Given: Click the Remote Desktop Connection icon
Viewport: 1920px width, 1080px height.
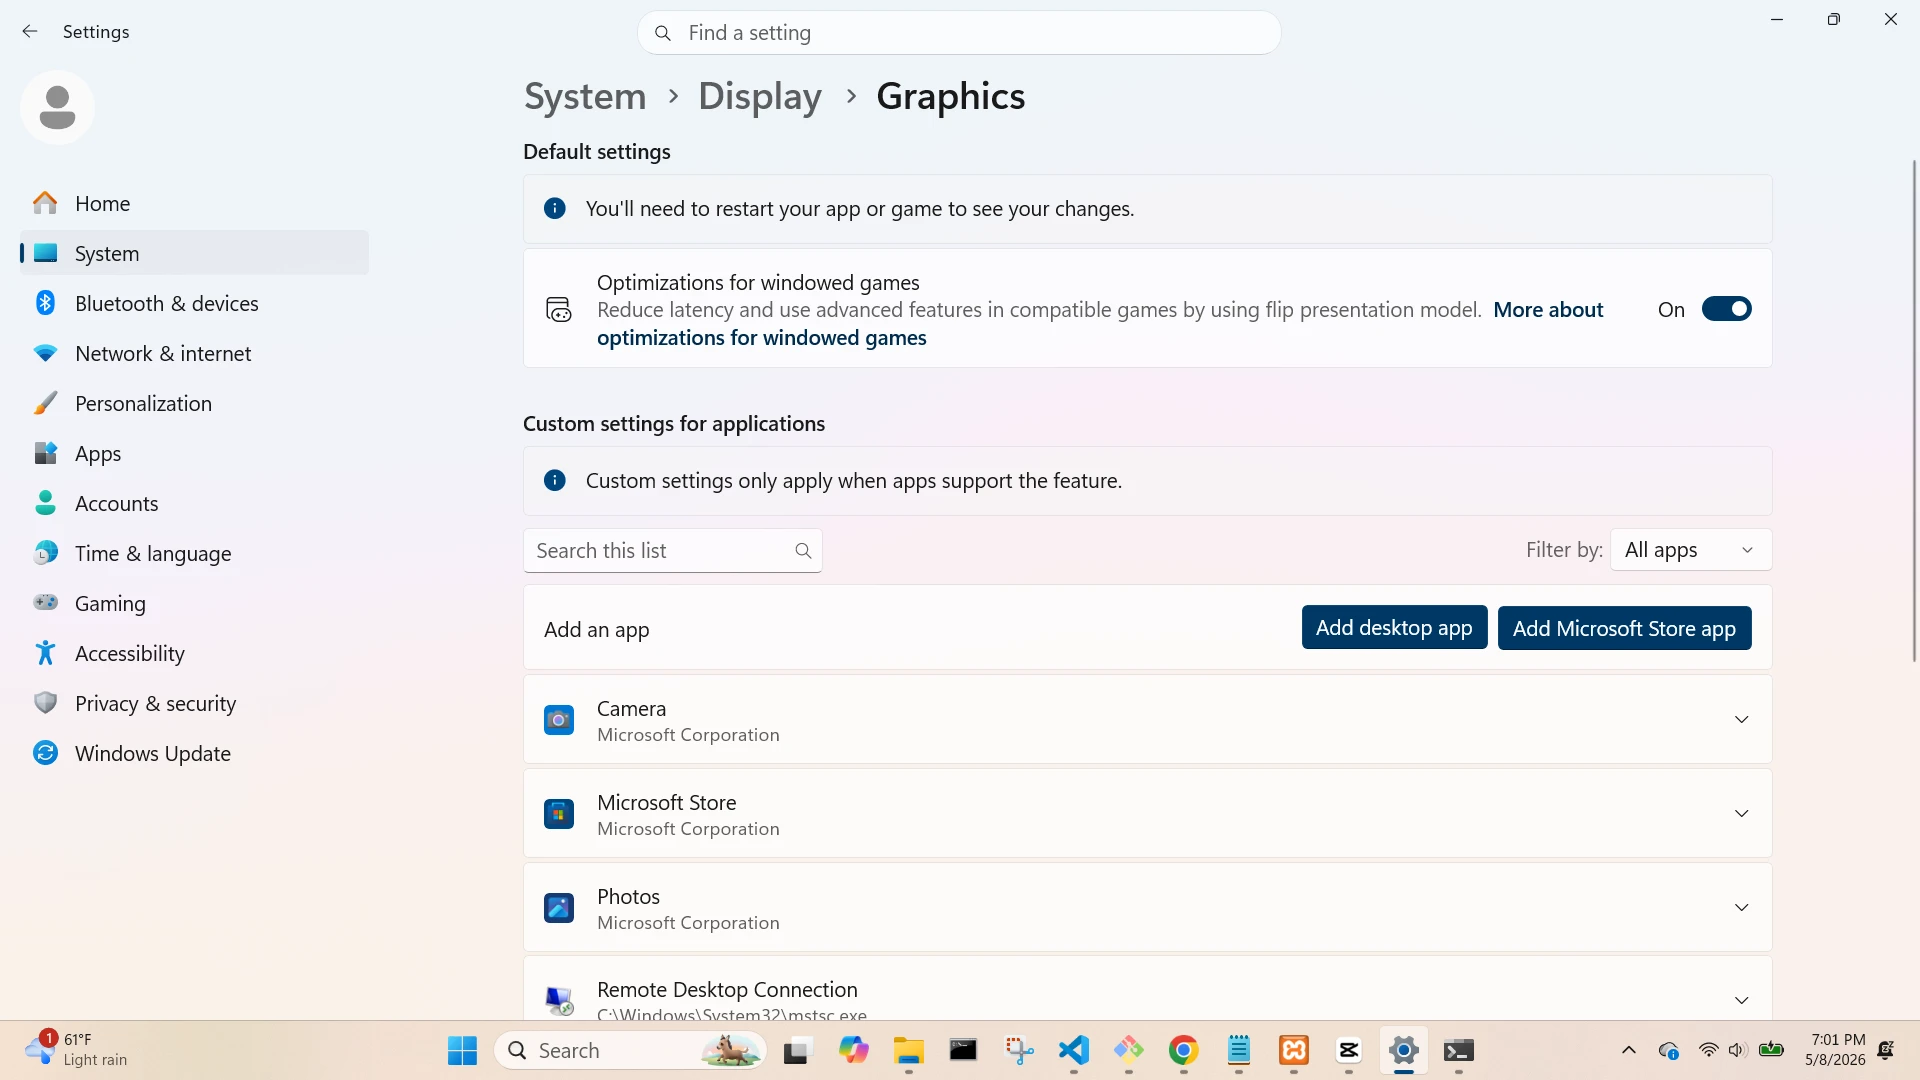Looking at the screenshot, I should (558, 1000).
